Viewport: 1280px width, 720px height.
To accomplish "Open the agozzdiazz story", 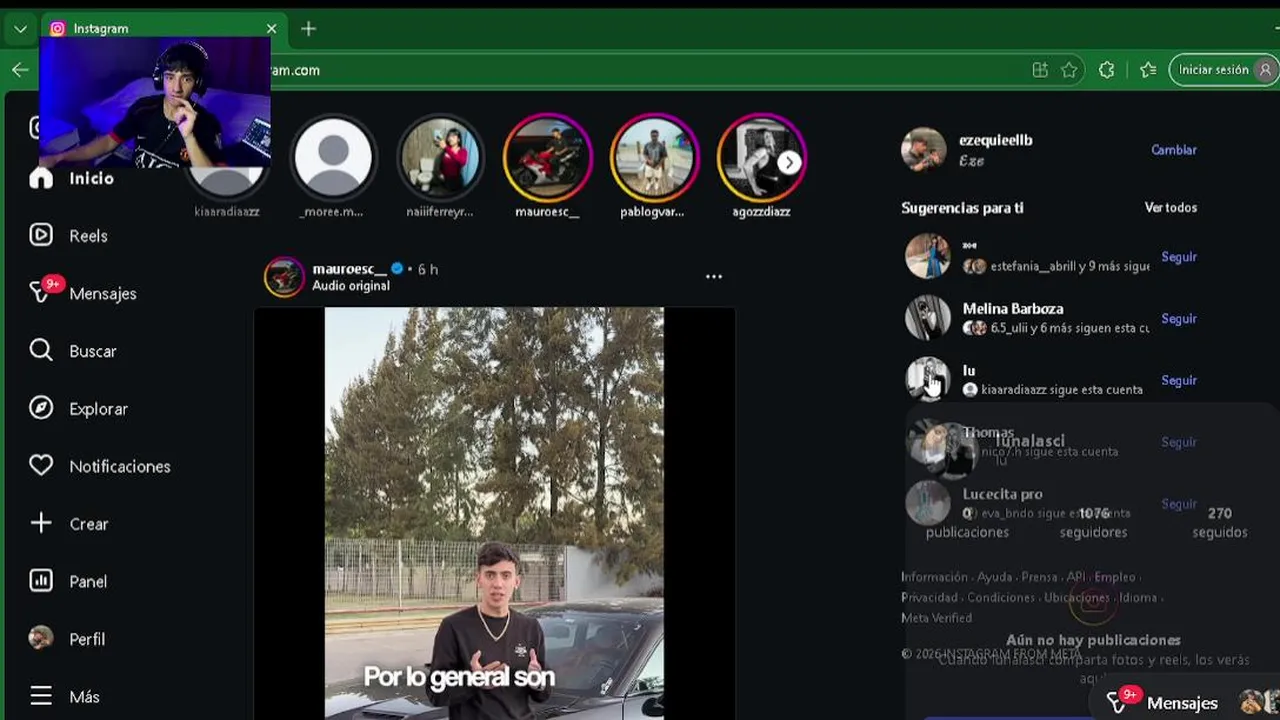I will tap(761, 158).
